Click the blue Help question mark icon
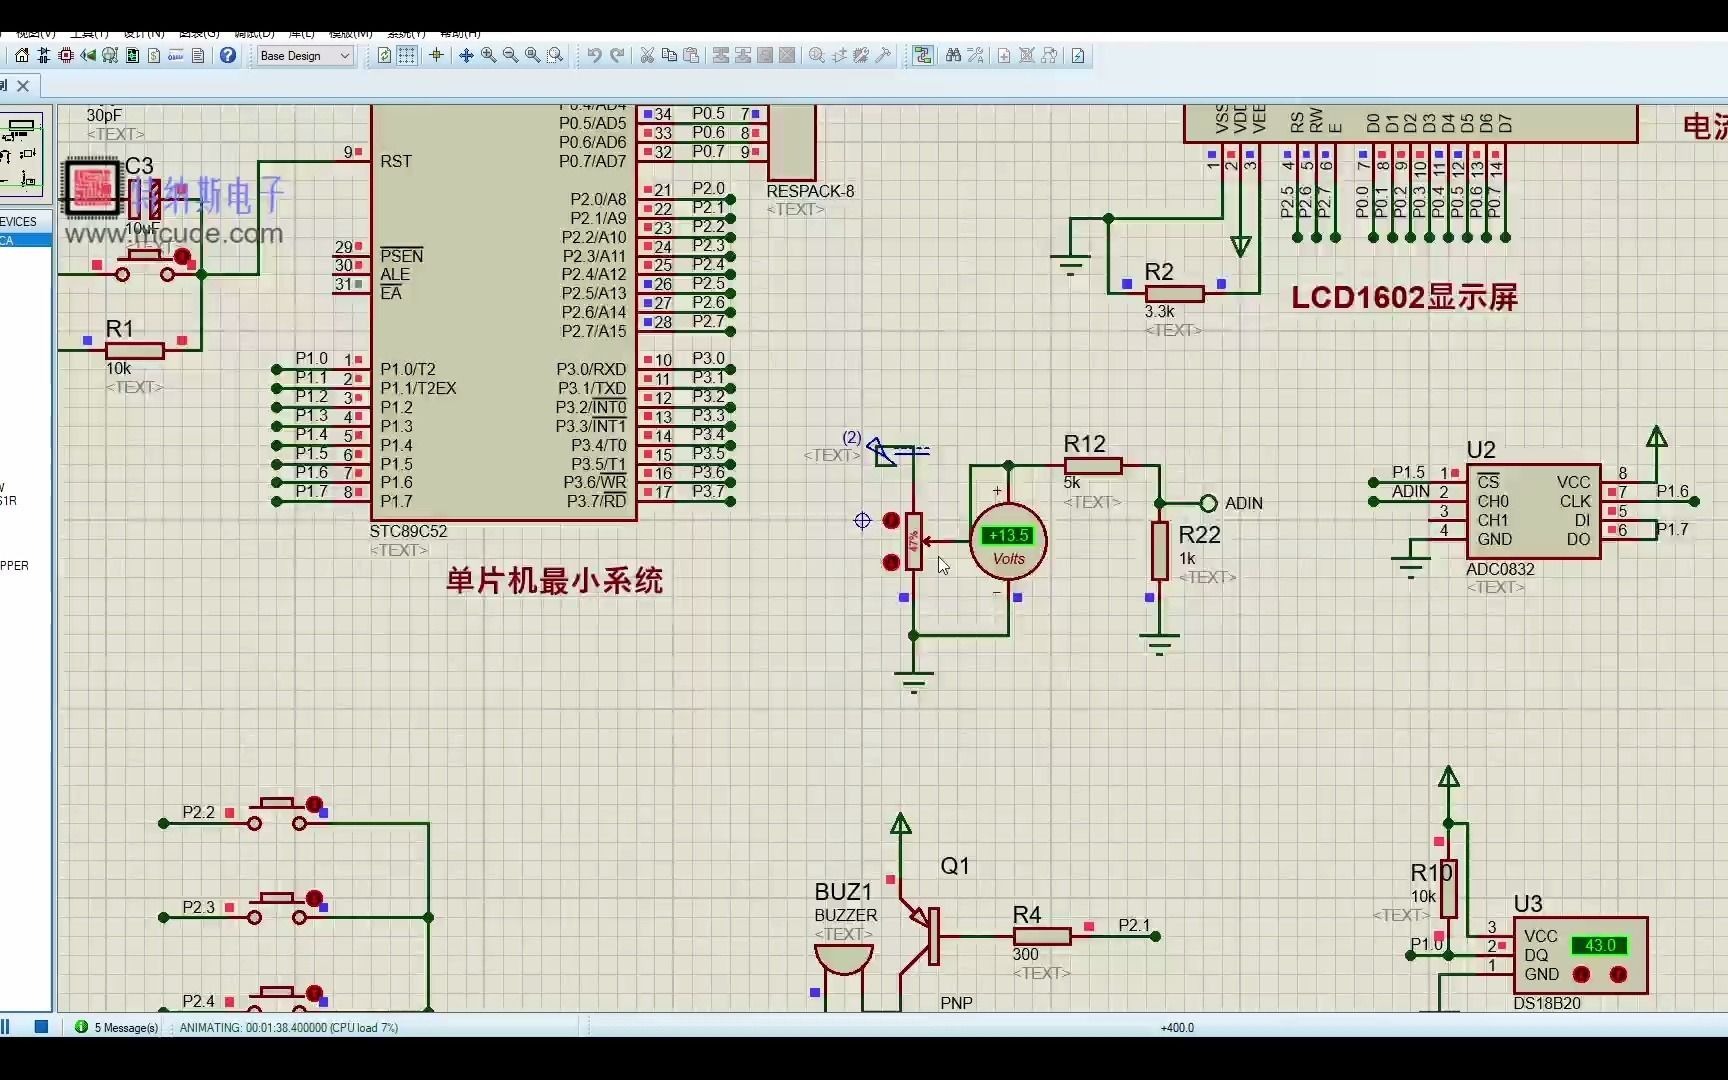The width and height of the screenshot is (1728, 1080). [x=228, y=56]
